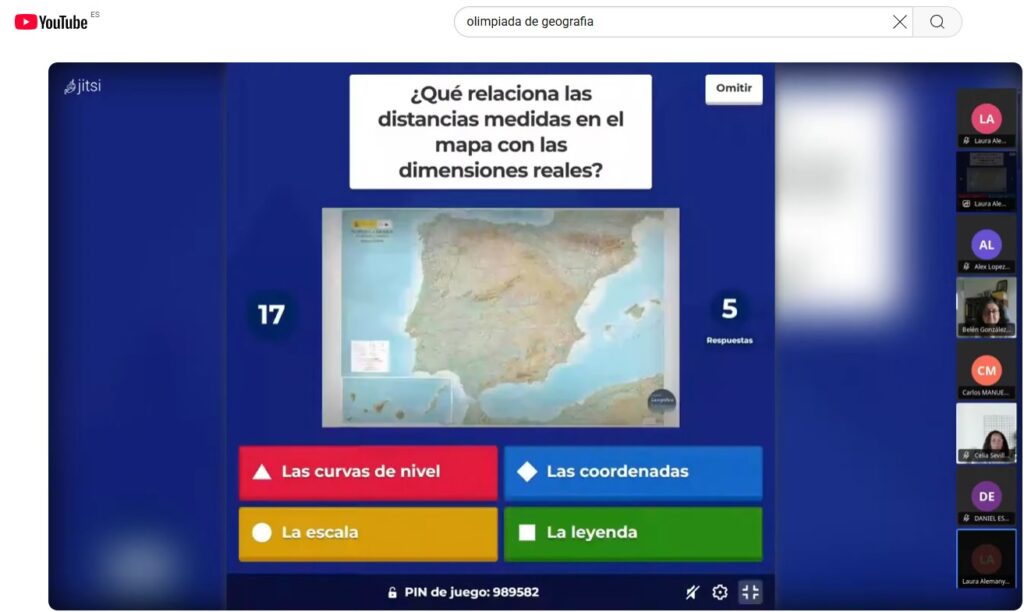Toggle the muted sound icon
This screenshot has width=1024, height=612.
(x=692, y=592)
